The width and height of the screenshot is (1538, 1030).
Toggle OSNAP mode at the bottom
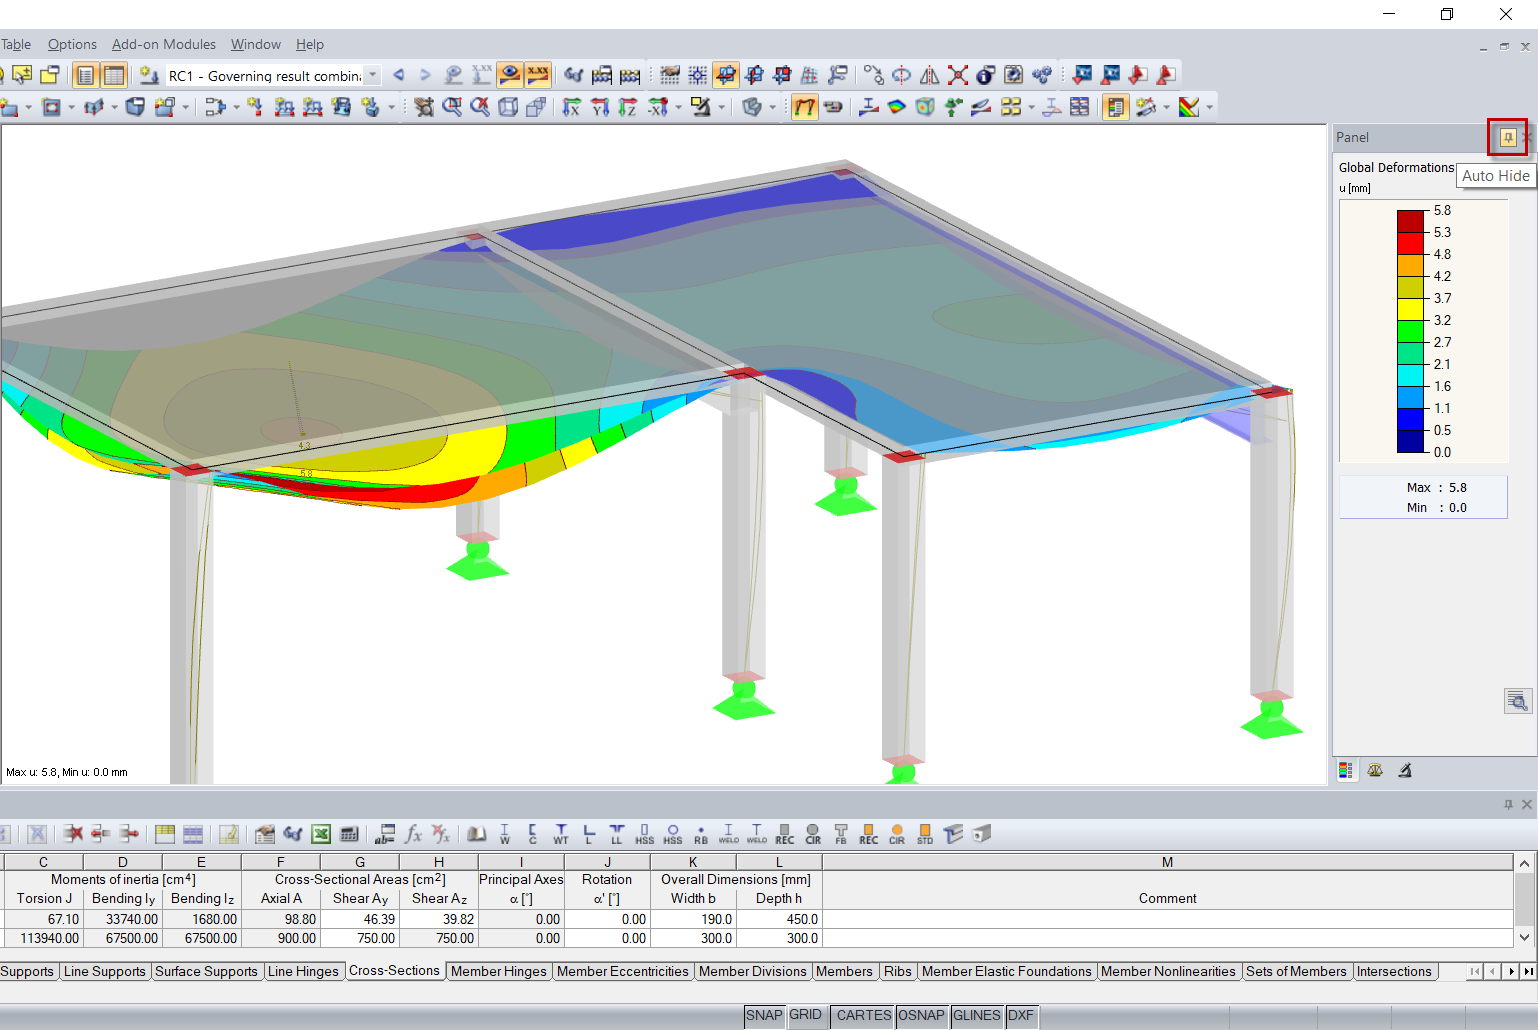coord(921,1015)
